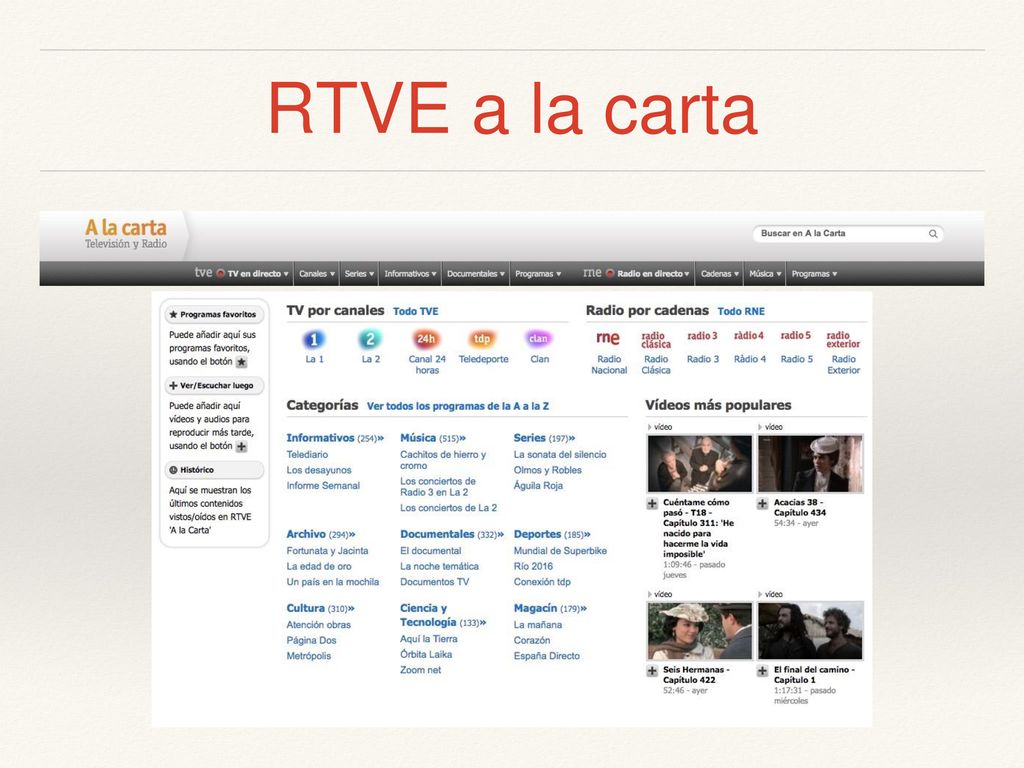Click the search magnifier icon
This screenshot has height=768, width=1024.
[933, 234]
